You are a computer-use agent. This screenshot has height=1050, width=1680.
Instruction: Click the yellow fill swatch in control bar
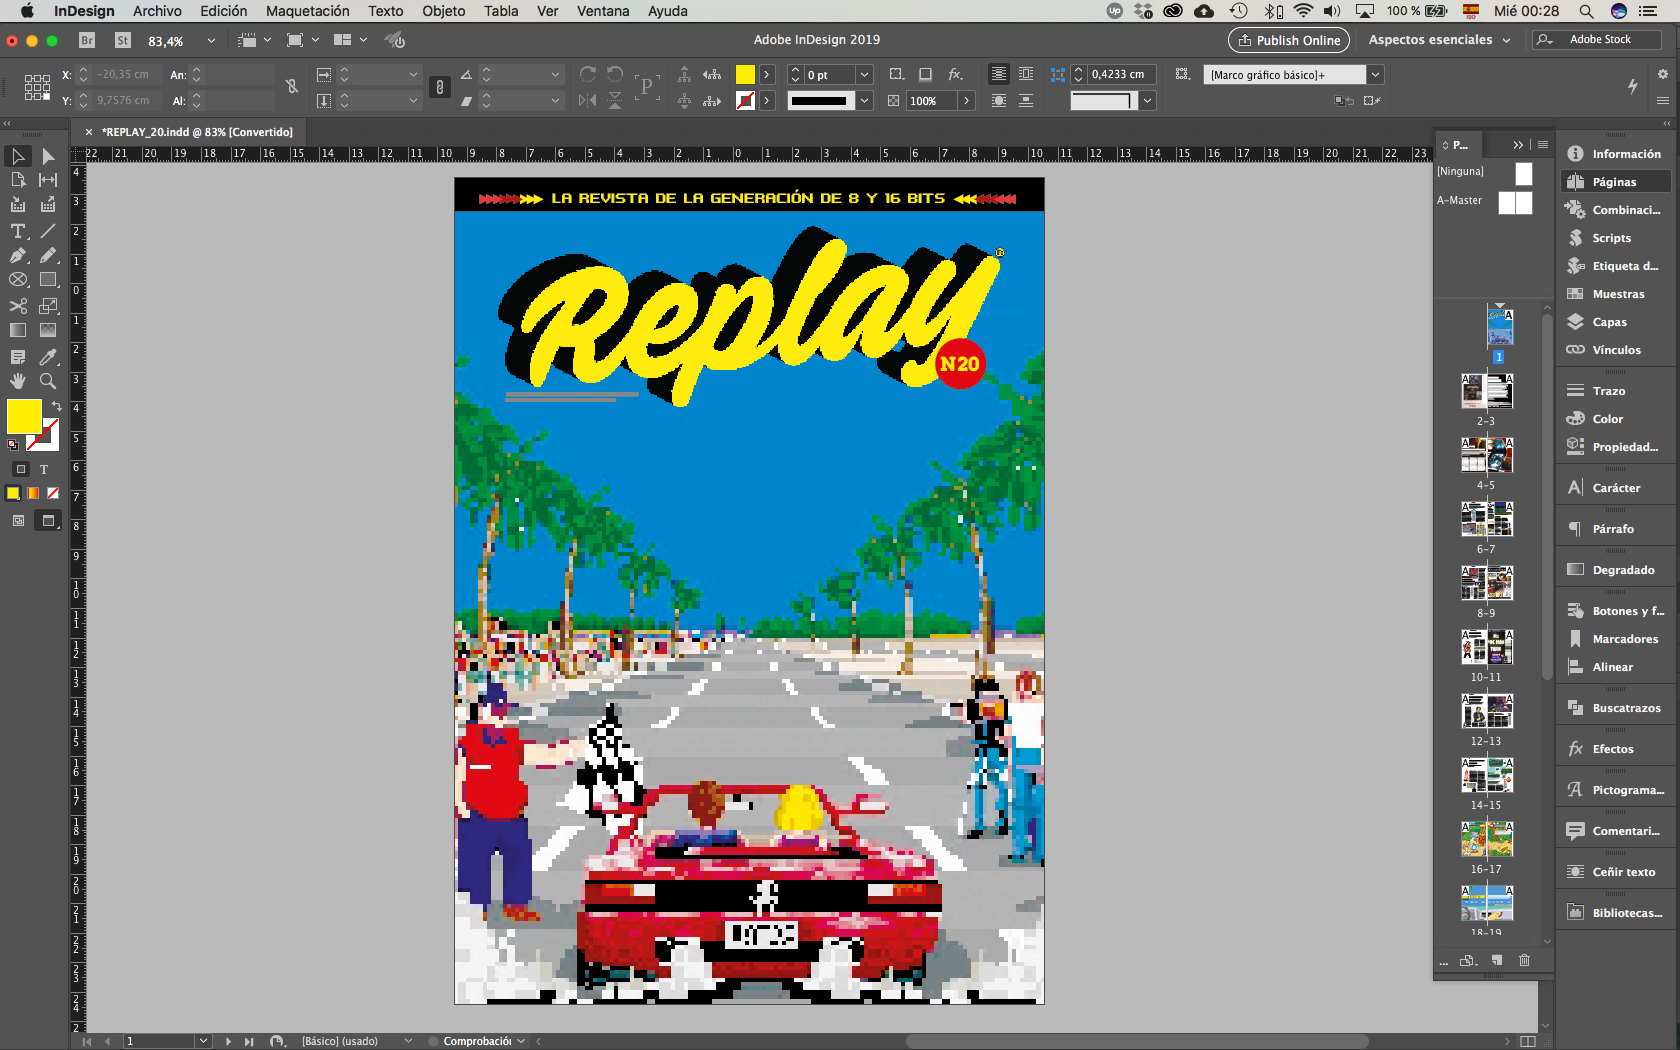(x=745, y=75)
